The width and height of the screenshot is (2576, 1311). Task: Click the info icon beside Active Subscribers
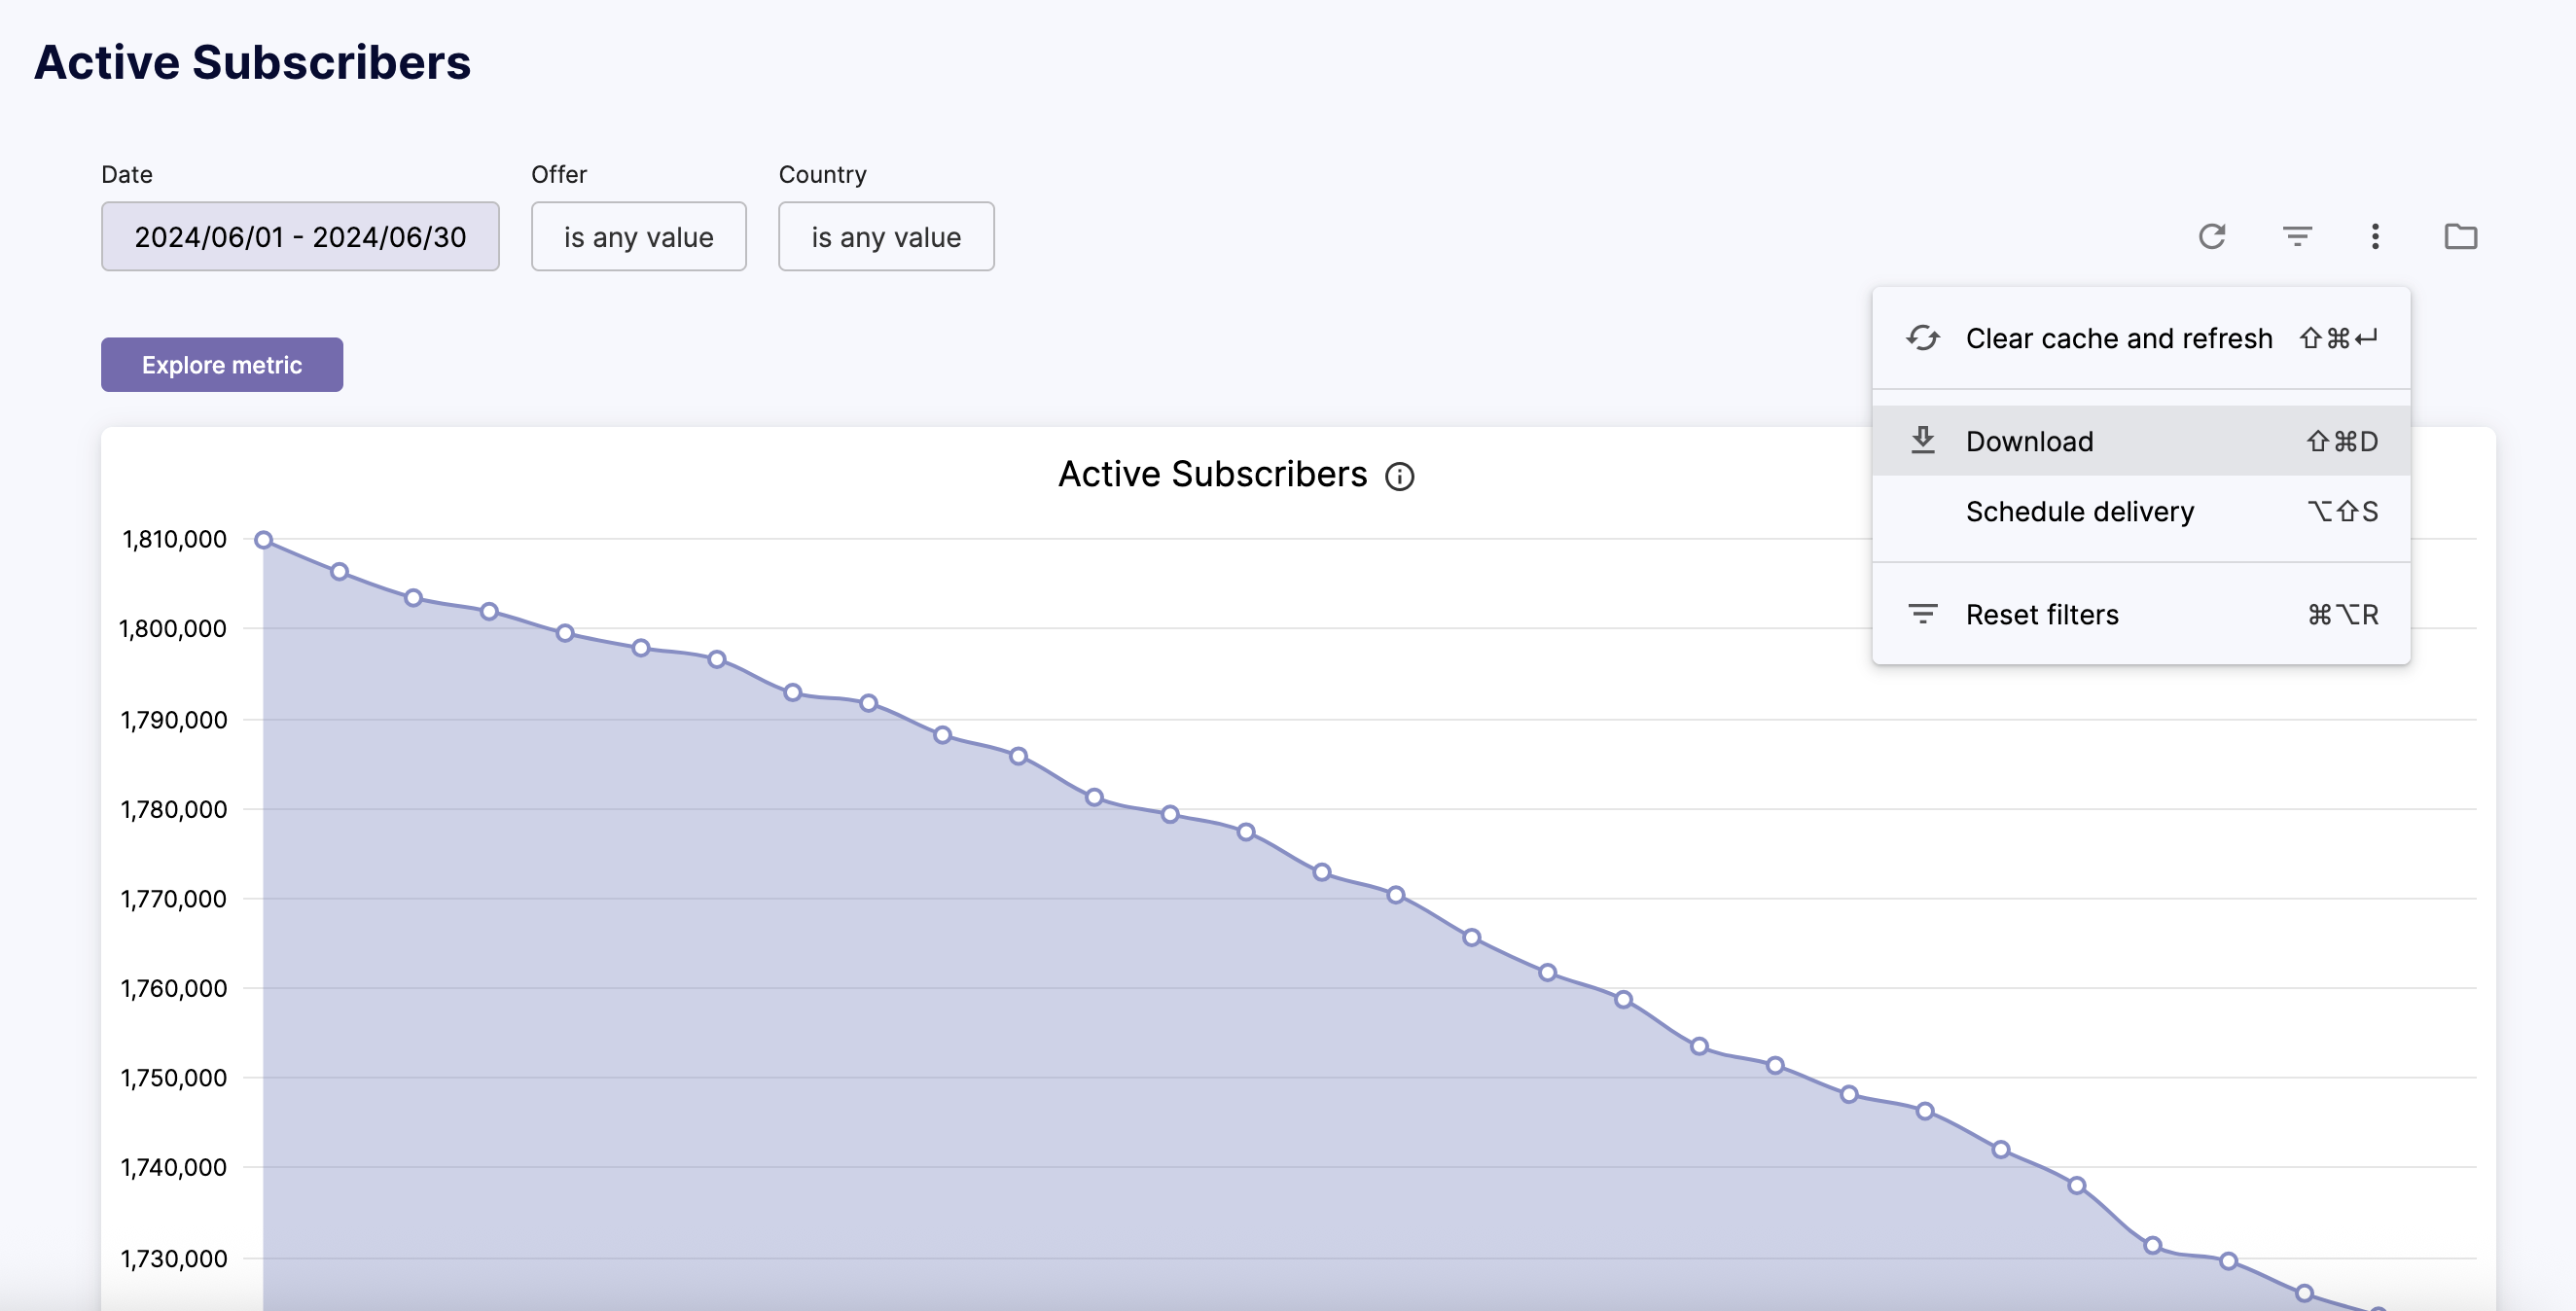(x=1399, y=477)
